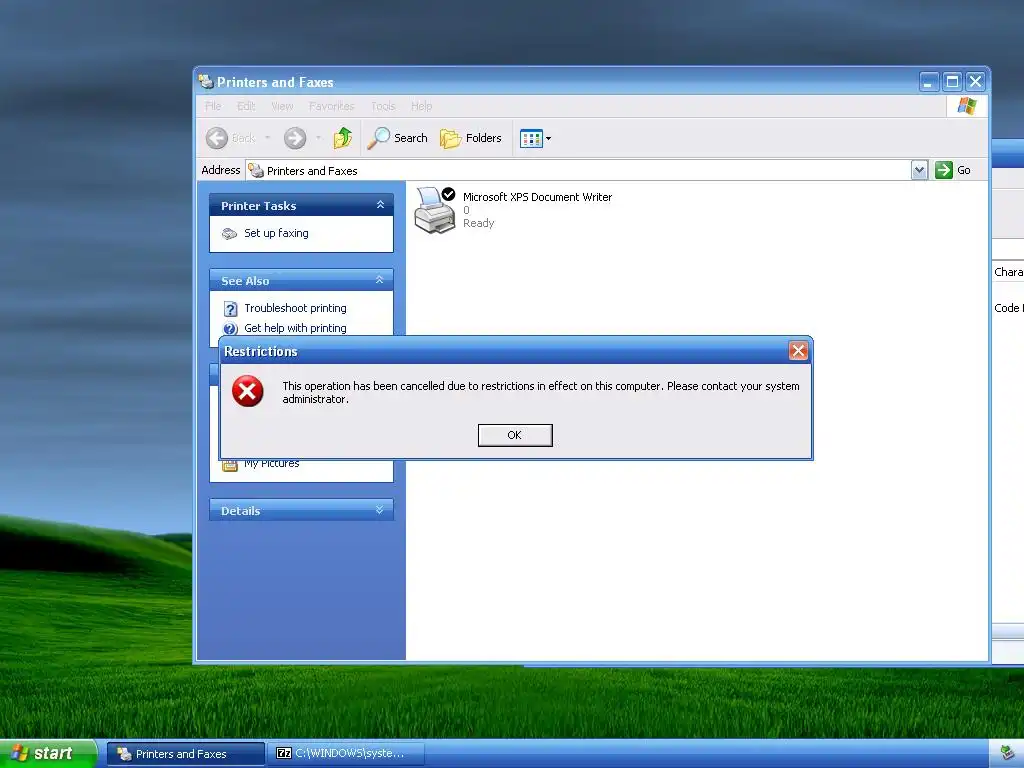Select the Microsoft XPS Document Writer printer icon
The width and height of the screenshot is (1024, 768).
(x=435, y=210)
